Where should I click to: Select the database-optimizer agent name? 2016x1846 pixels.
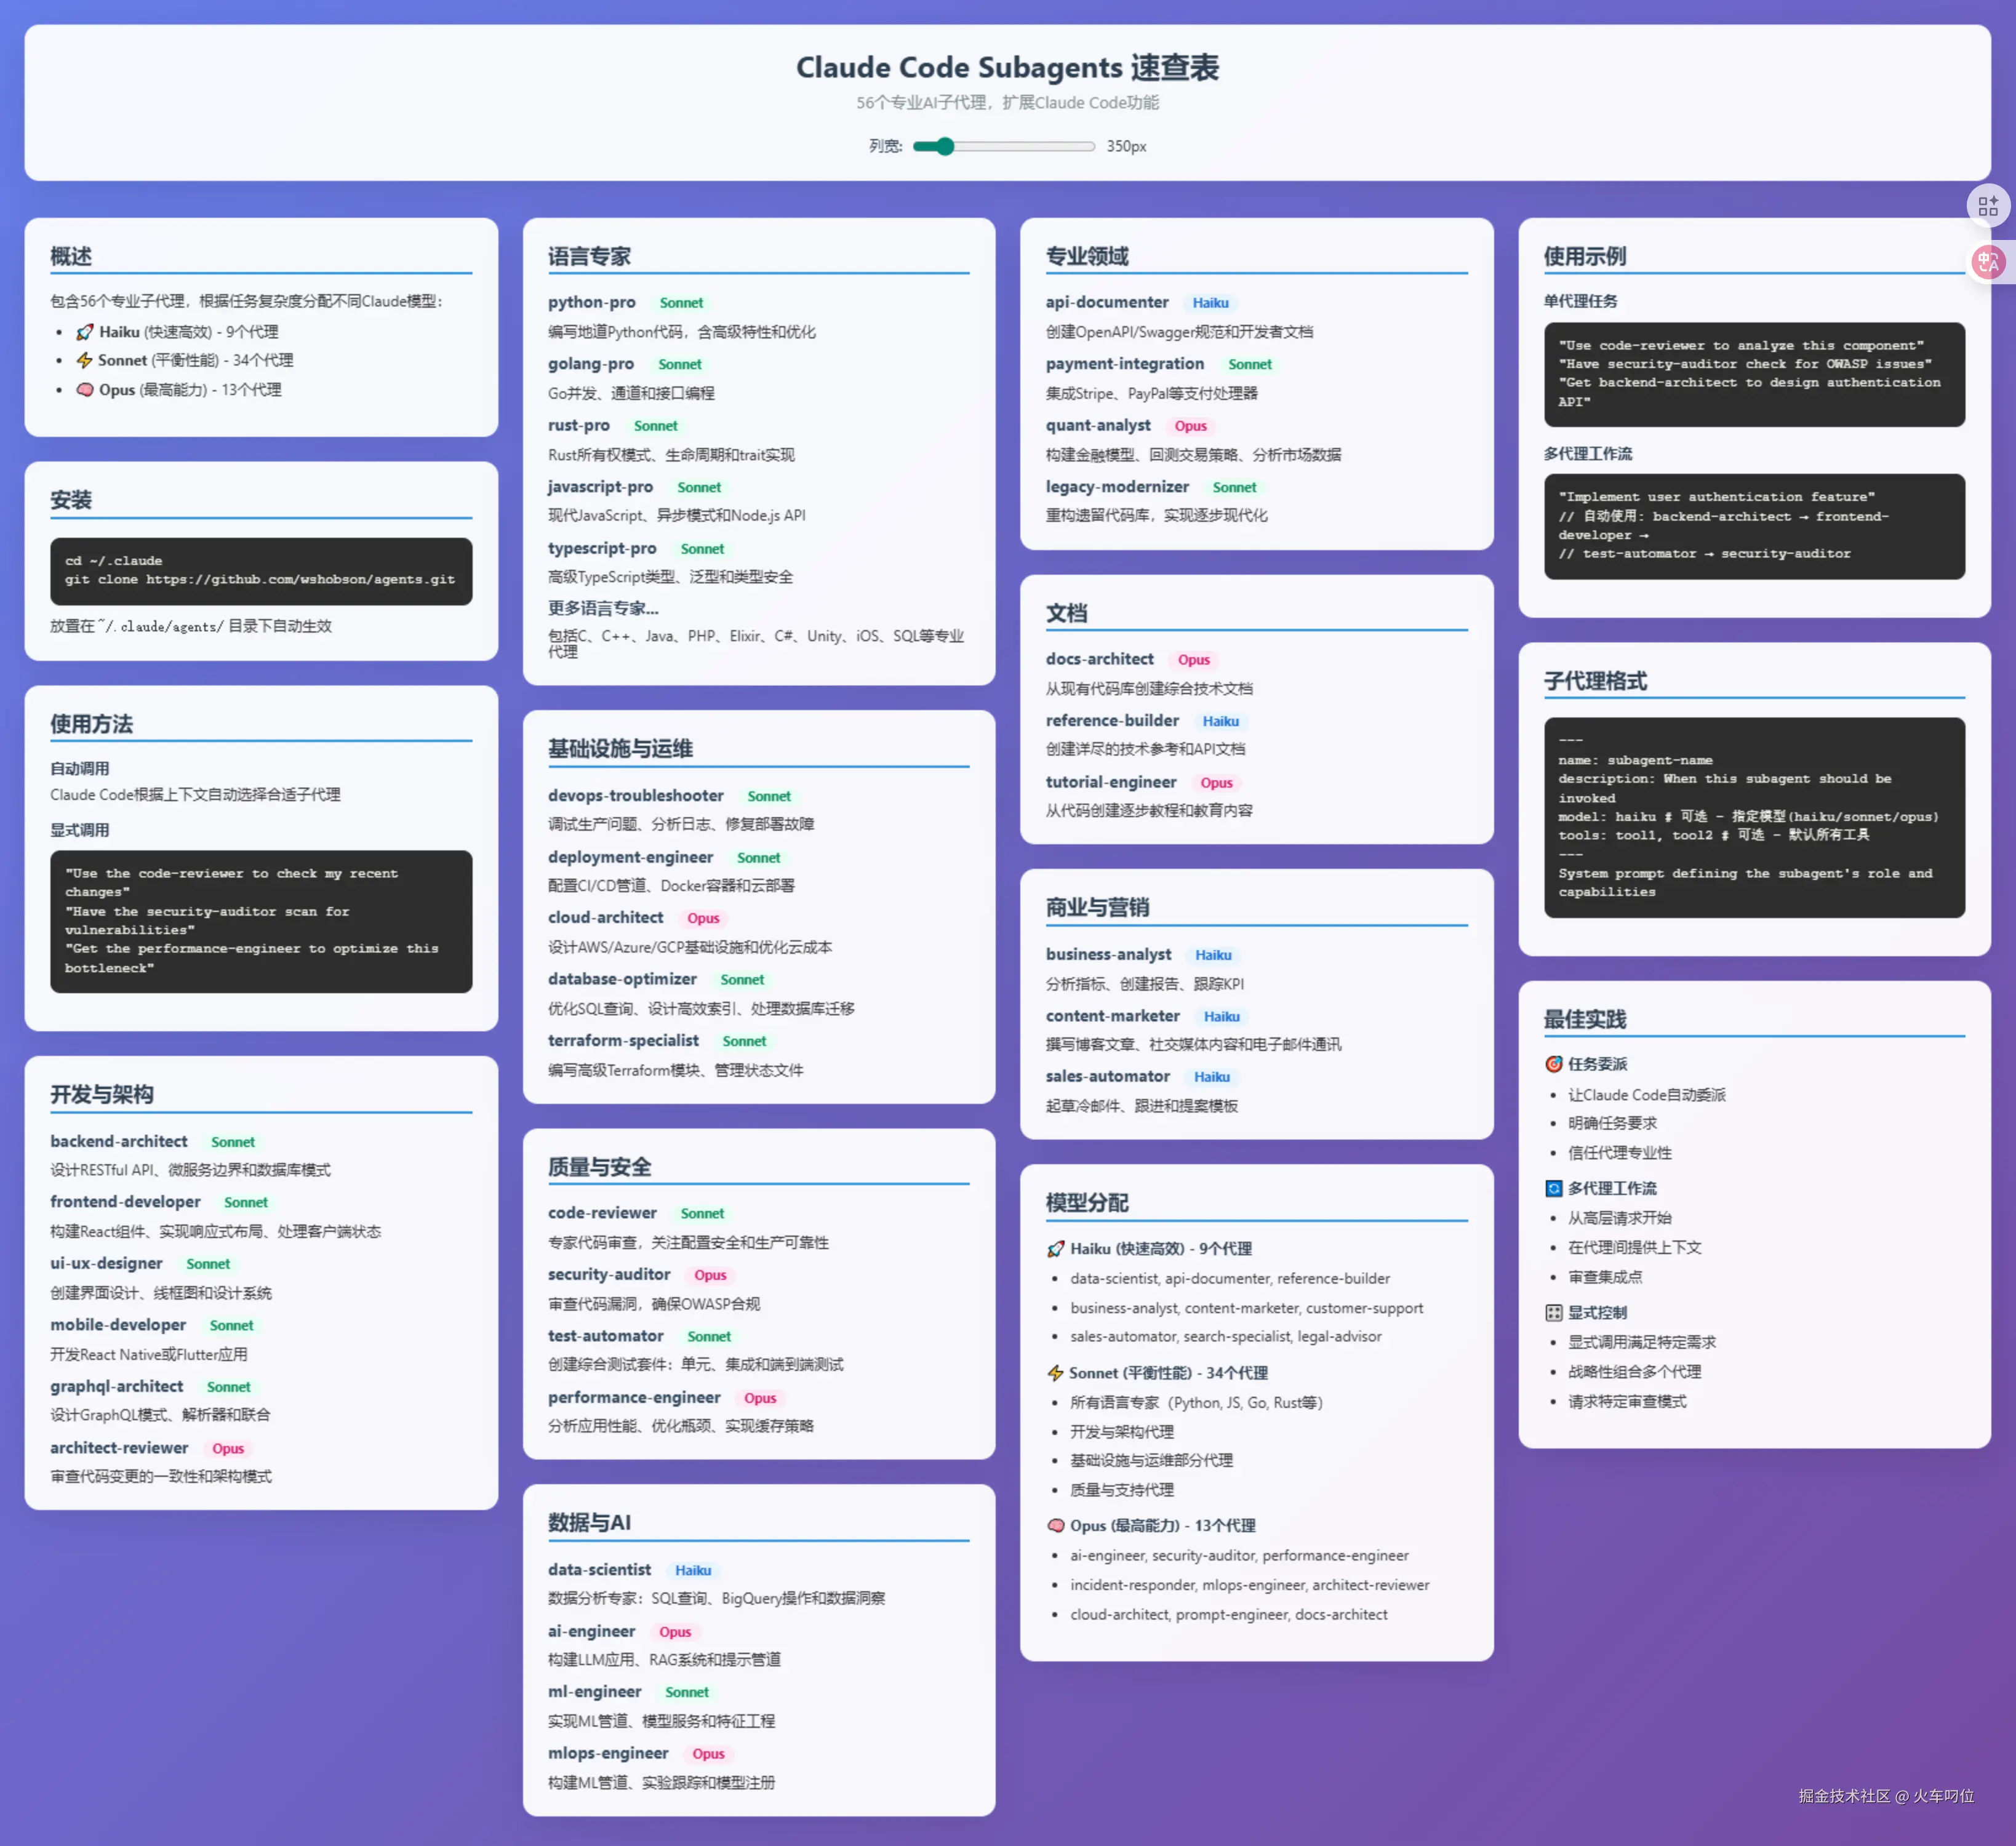pos(622,979)
